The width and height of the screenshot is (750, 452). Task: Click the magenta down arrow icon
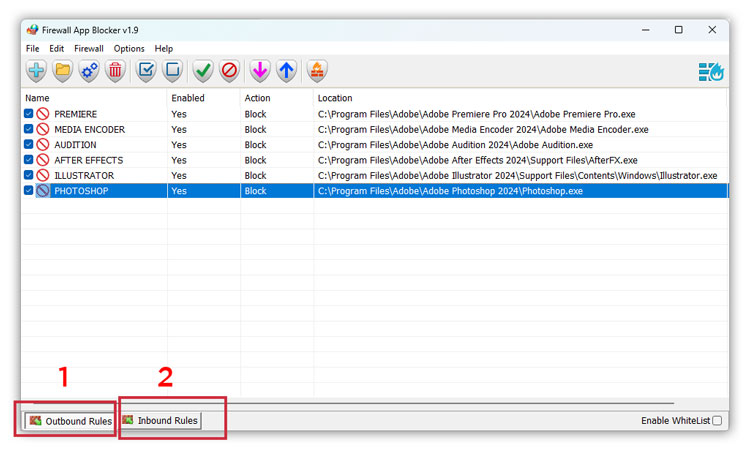tap(260, 71)
